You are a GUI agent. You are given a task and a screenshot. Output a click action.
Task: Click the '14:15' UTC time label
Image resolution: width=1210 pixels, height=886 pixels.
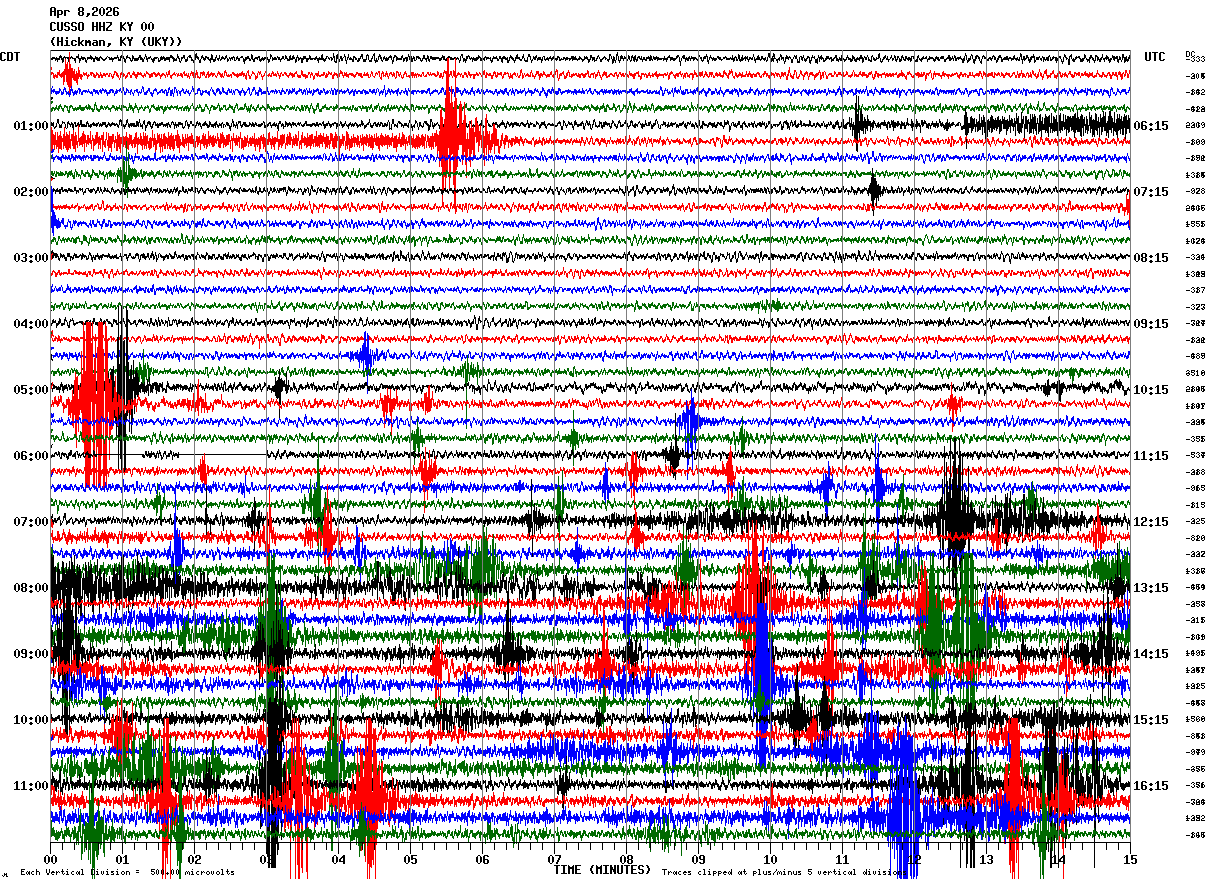click(1151, 654)
